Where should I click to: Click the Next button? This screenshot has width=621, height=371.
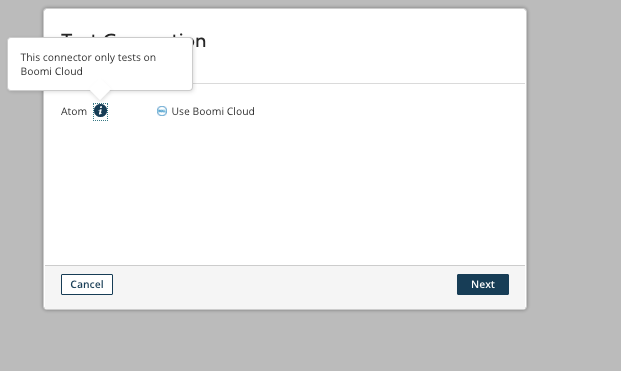click(483, 284)
